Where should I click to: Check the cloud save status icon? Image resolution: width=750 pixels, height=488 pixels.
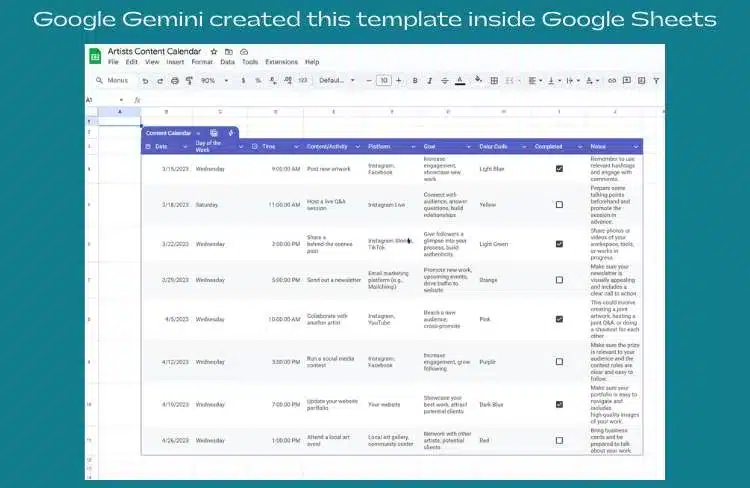(x=244, y=52)
